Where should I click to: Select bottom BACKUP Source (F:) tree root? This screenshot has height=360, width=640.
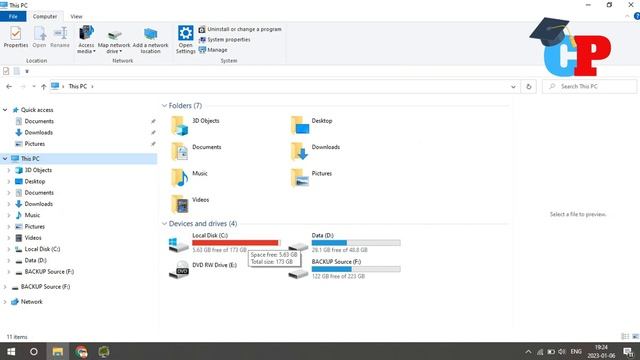pos(45,287)
